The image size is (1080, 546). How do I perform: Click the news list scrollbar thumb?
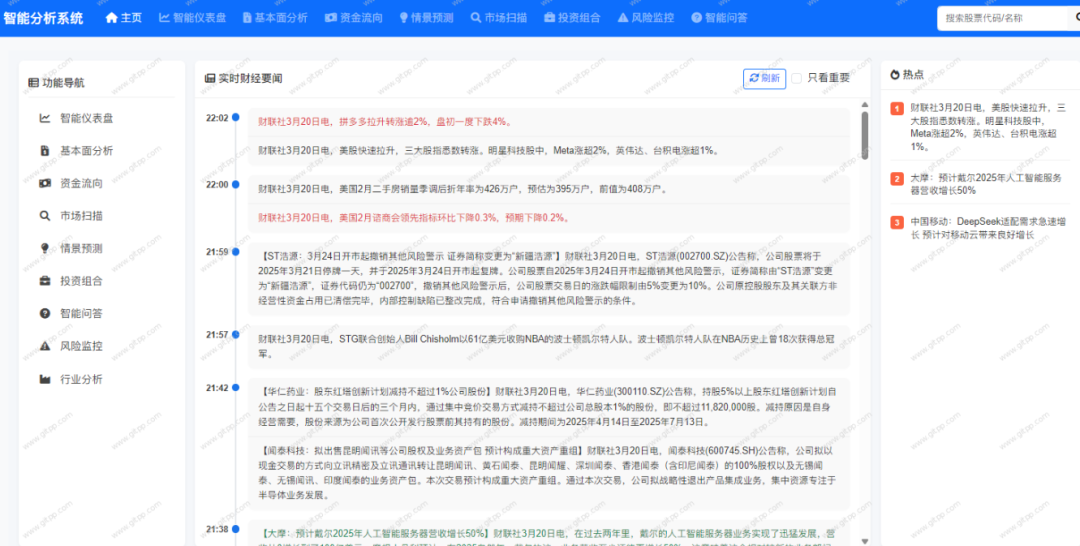(865, 136)
